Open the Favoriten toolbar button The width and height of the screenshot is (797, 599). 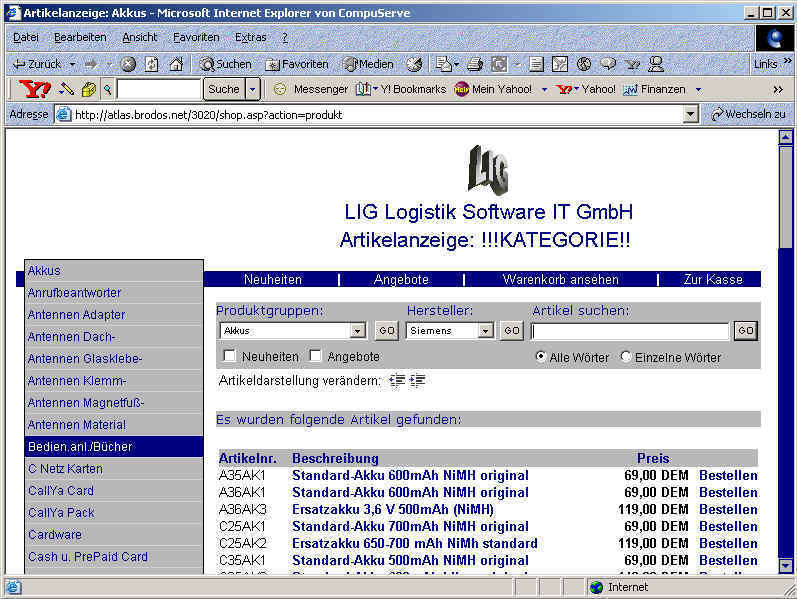click(x=296, y=64)
